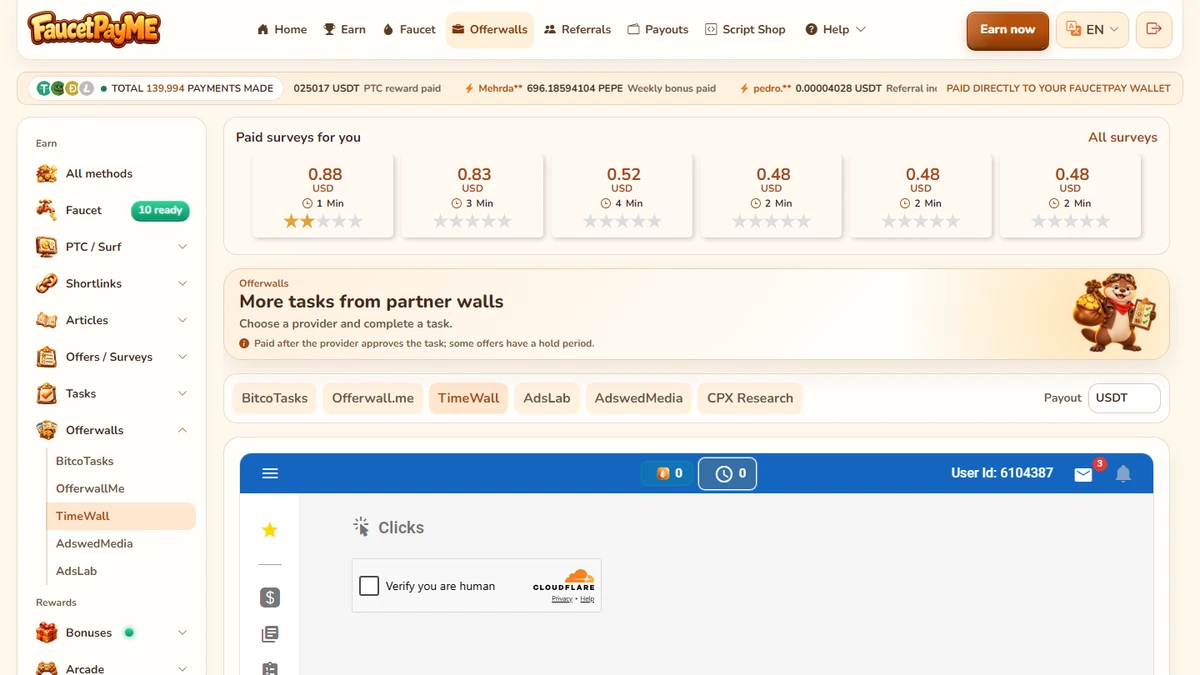Select the TimeWall provider tab
The image size is (1200, 675).
click(469, 398)
